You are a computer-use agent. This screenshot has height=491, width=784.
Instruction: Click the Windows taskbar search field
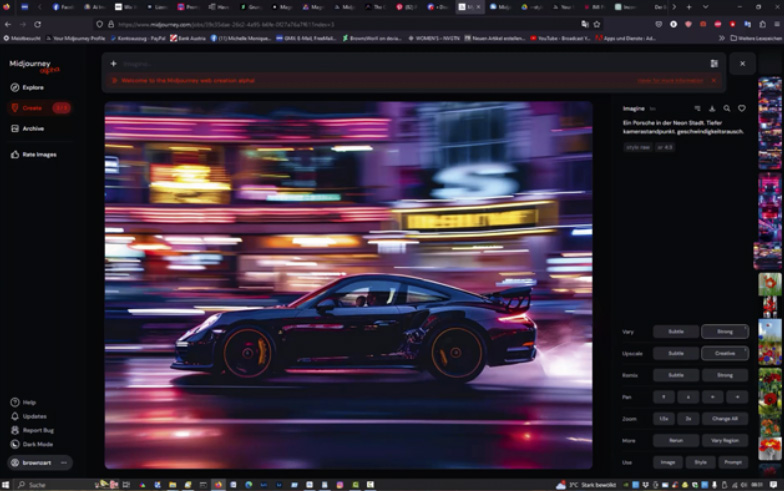pyautogui.click(x=50, y=484)
